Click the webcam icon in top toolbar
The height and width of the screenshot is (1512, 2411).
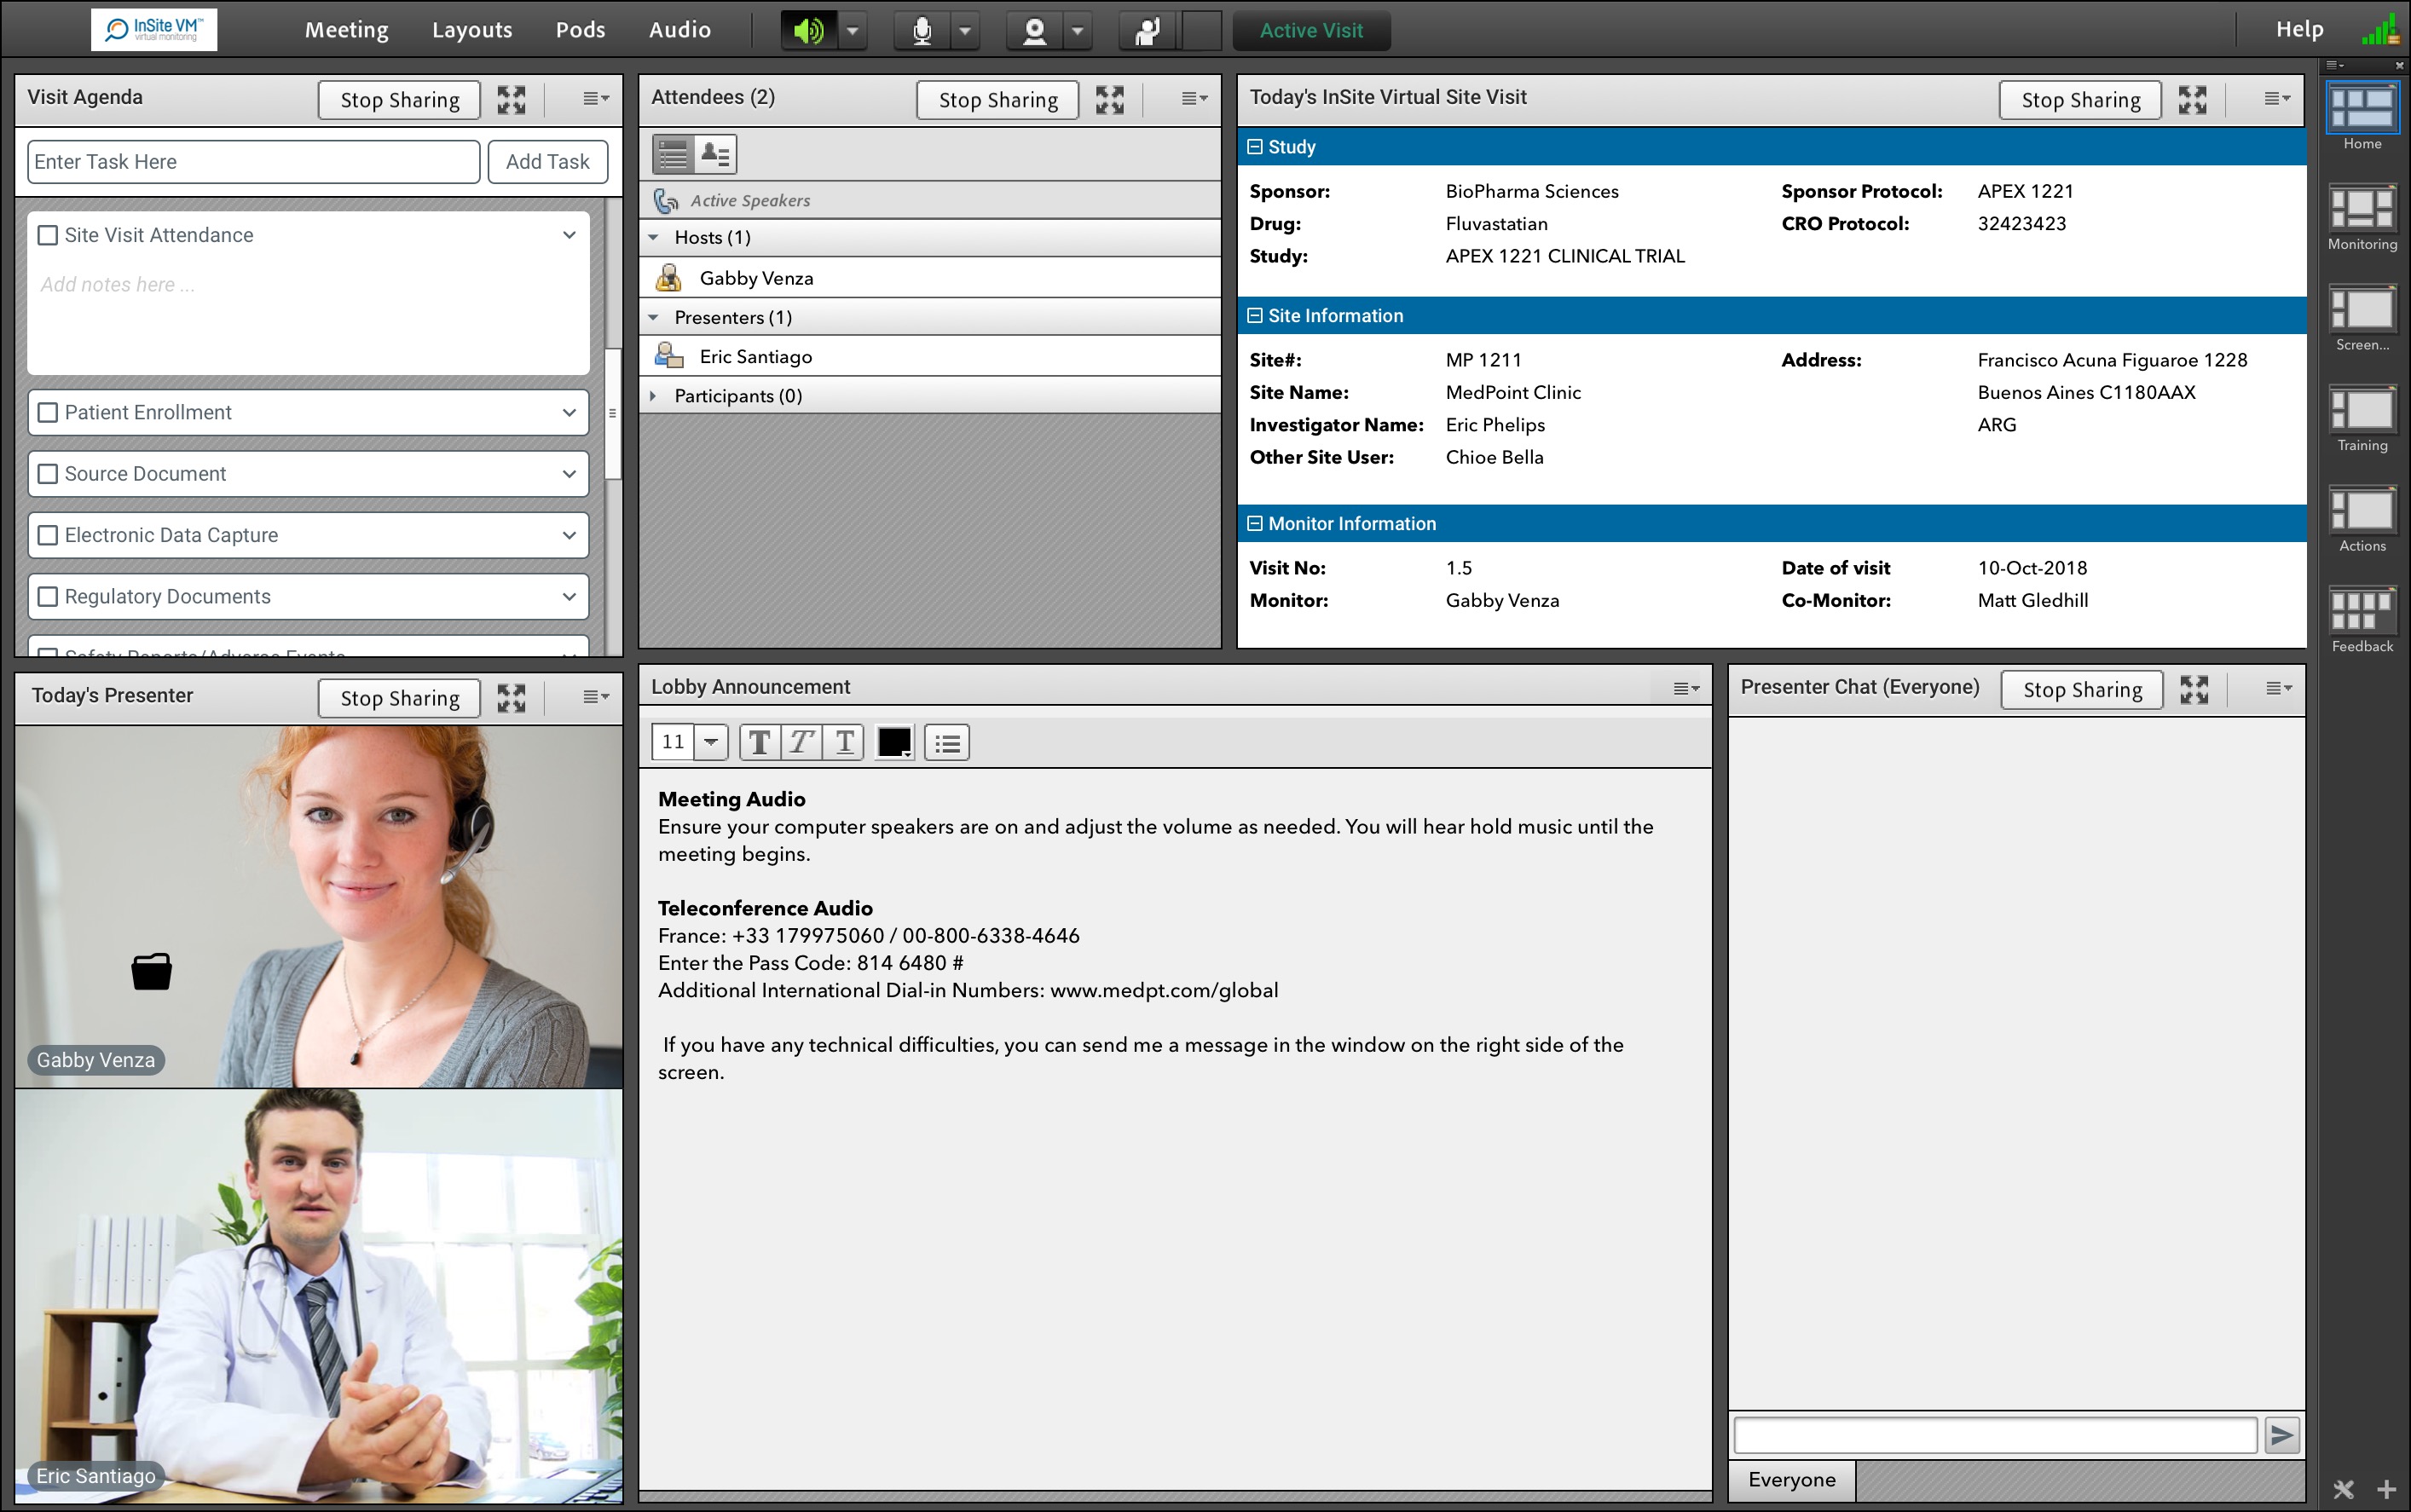click(x=1034, y=31)
